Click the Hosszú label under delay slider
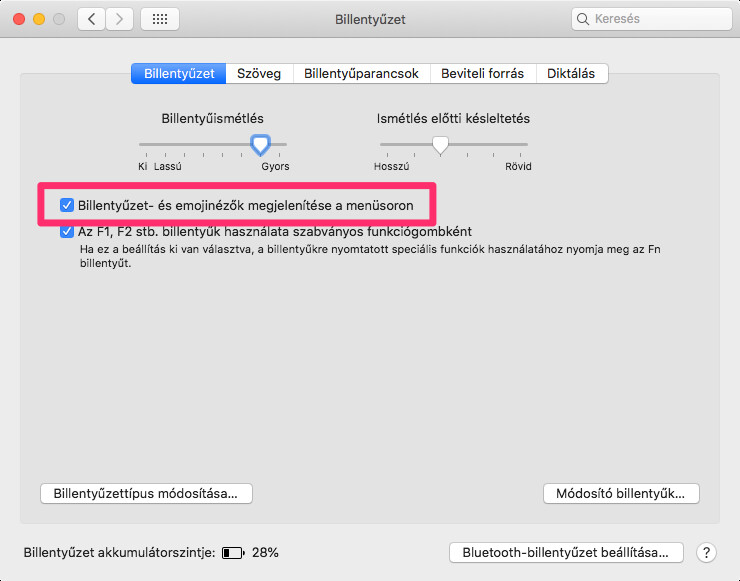 [392, 167]
